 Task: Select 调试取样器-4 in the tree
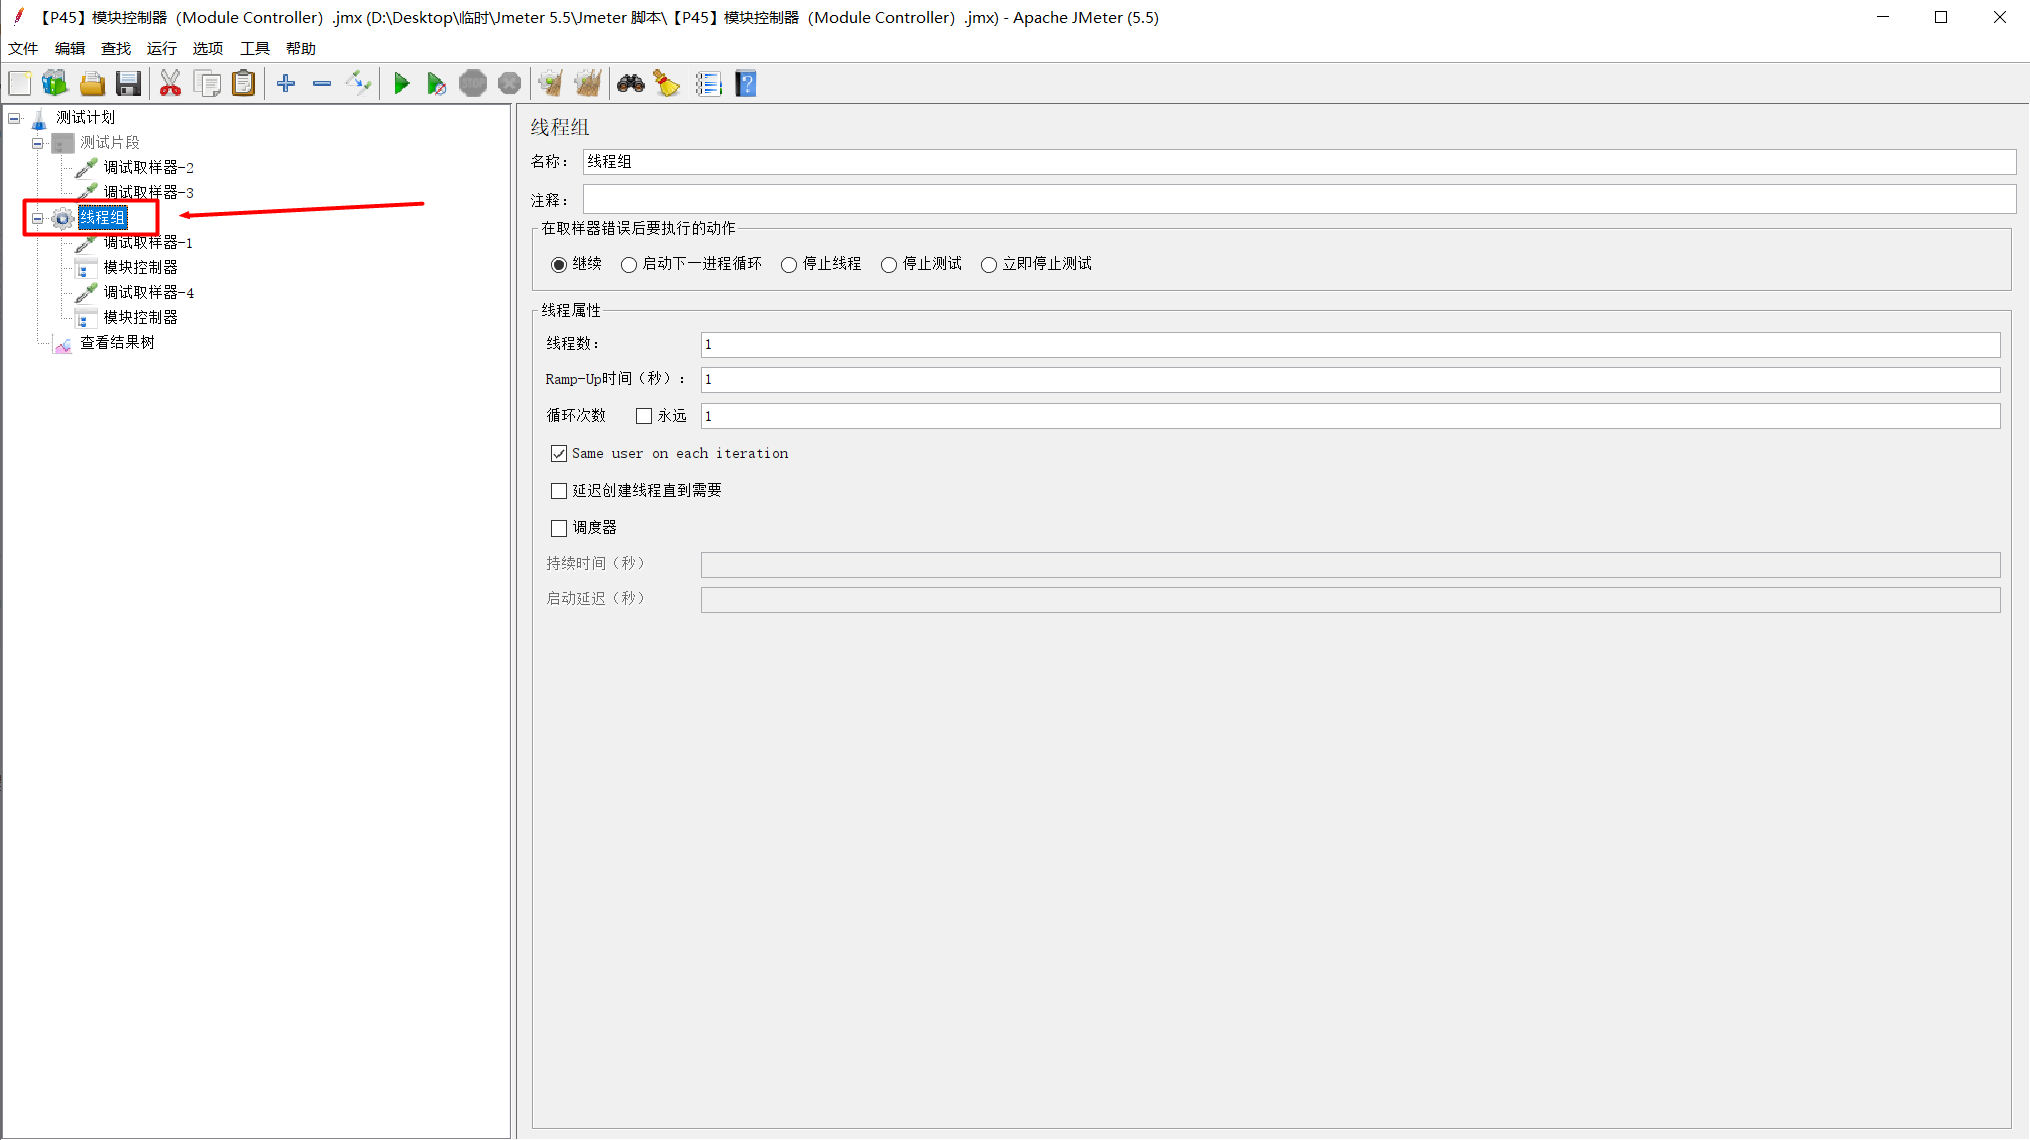[149, 293]
